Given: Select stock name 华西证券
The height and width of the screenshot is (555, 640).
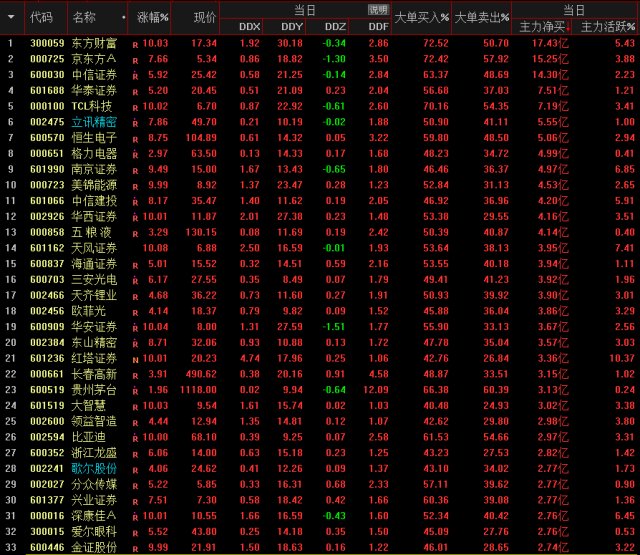Looking at the screenshot, I should 94,216.
